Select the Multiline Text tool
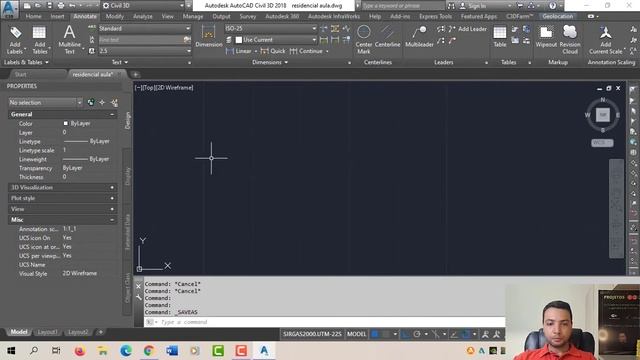This screenshot has height=360, width=640. coord(69,40)
